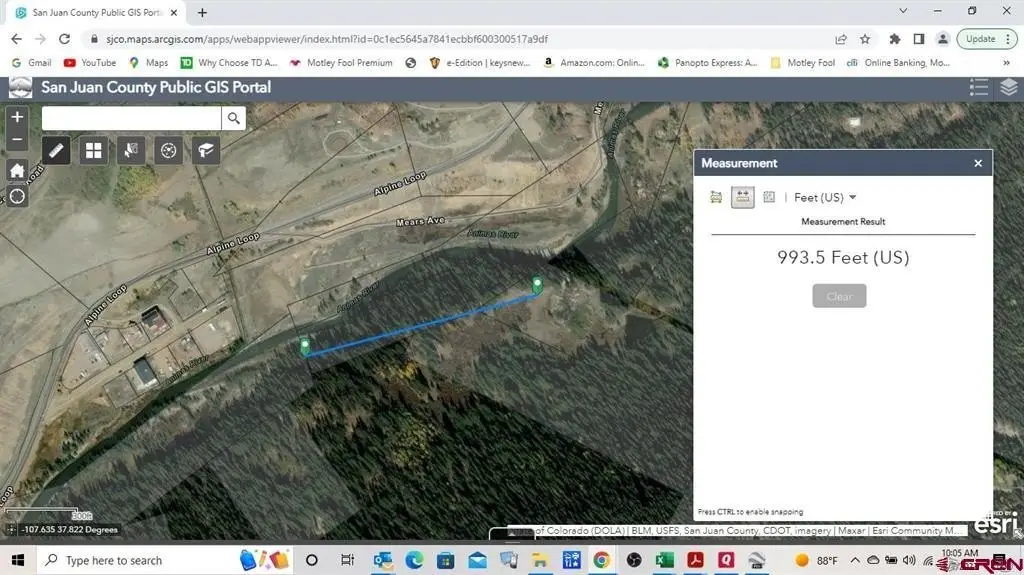Screen dimensions: 1024x575
Task: Open the Layer List stack icon
Action: tap(1008, 87)
